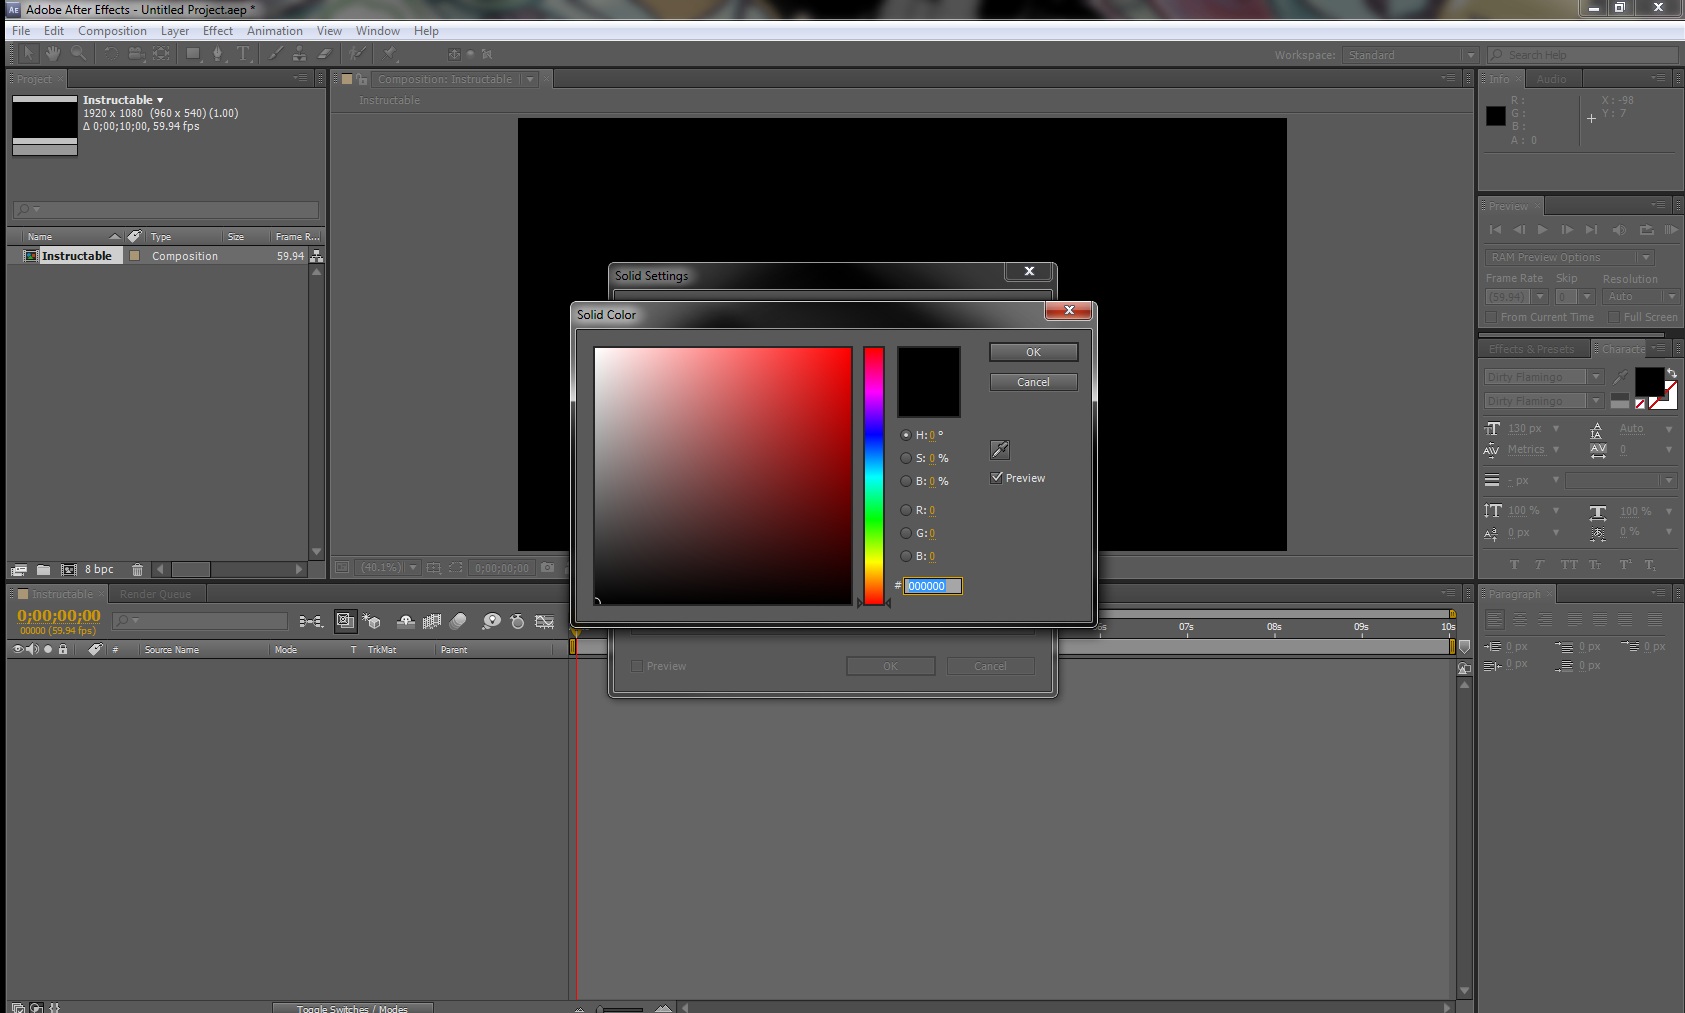Image resolution: width=1685 pixels, height=1013 pixels.
Task: Select the Pen tool
Action: click(218, 54)
